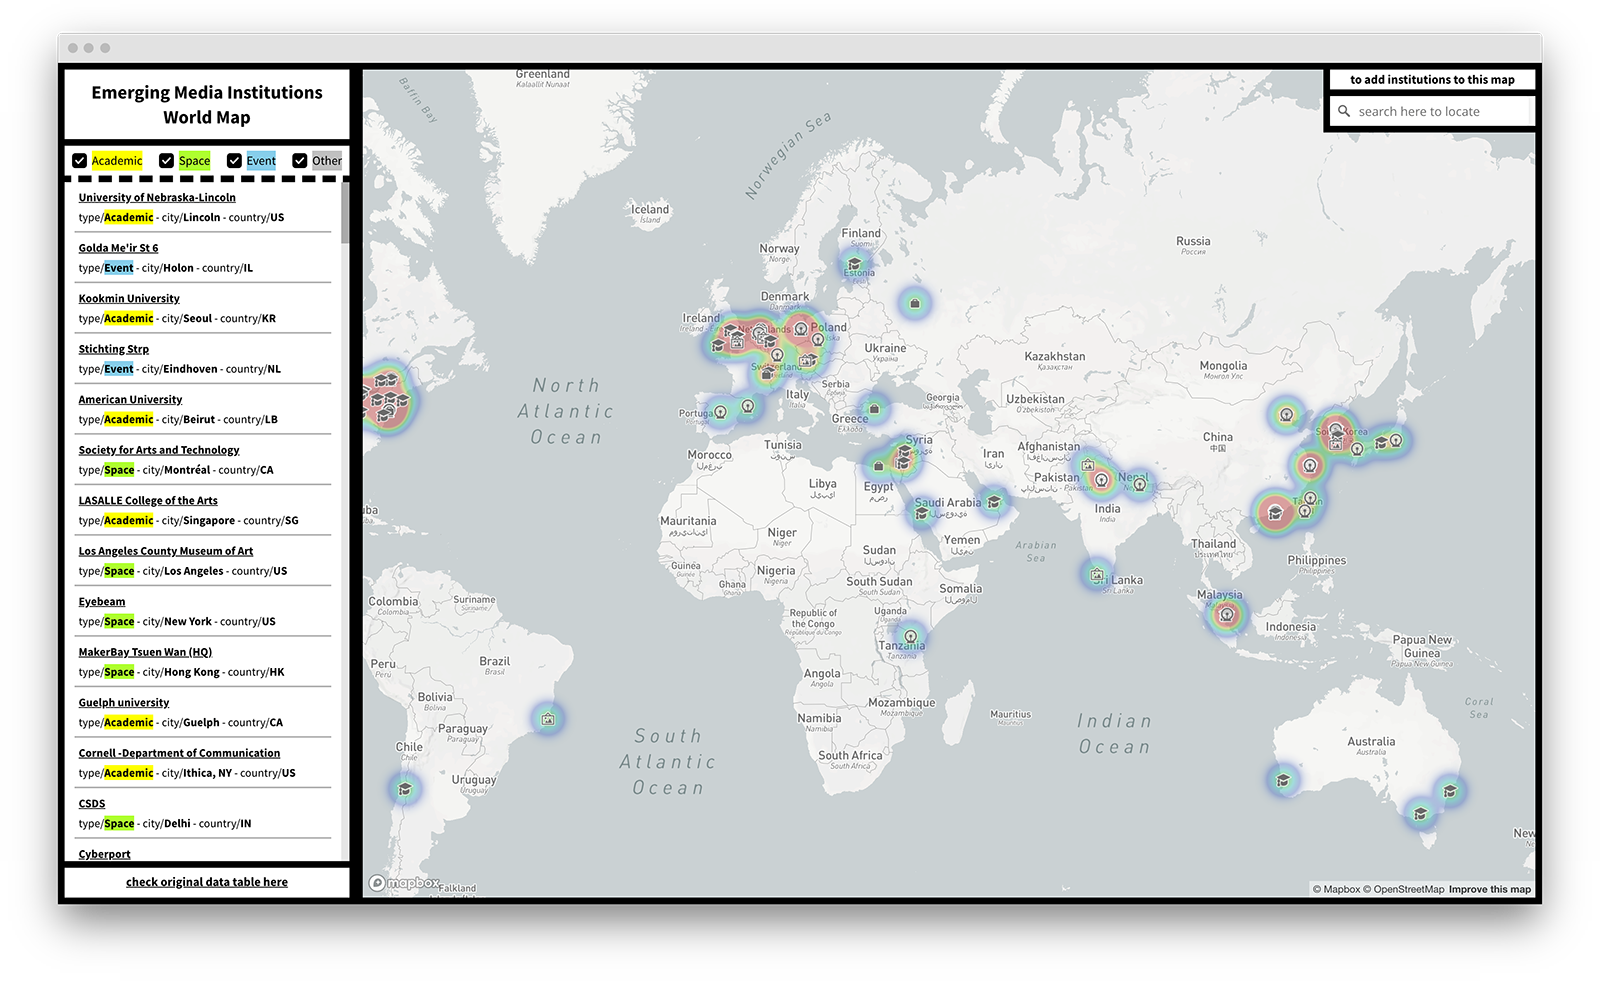Open the Ferris wheel marker in eastern Spain

tap(747, 406)
